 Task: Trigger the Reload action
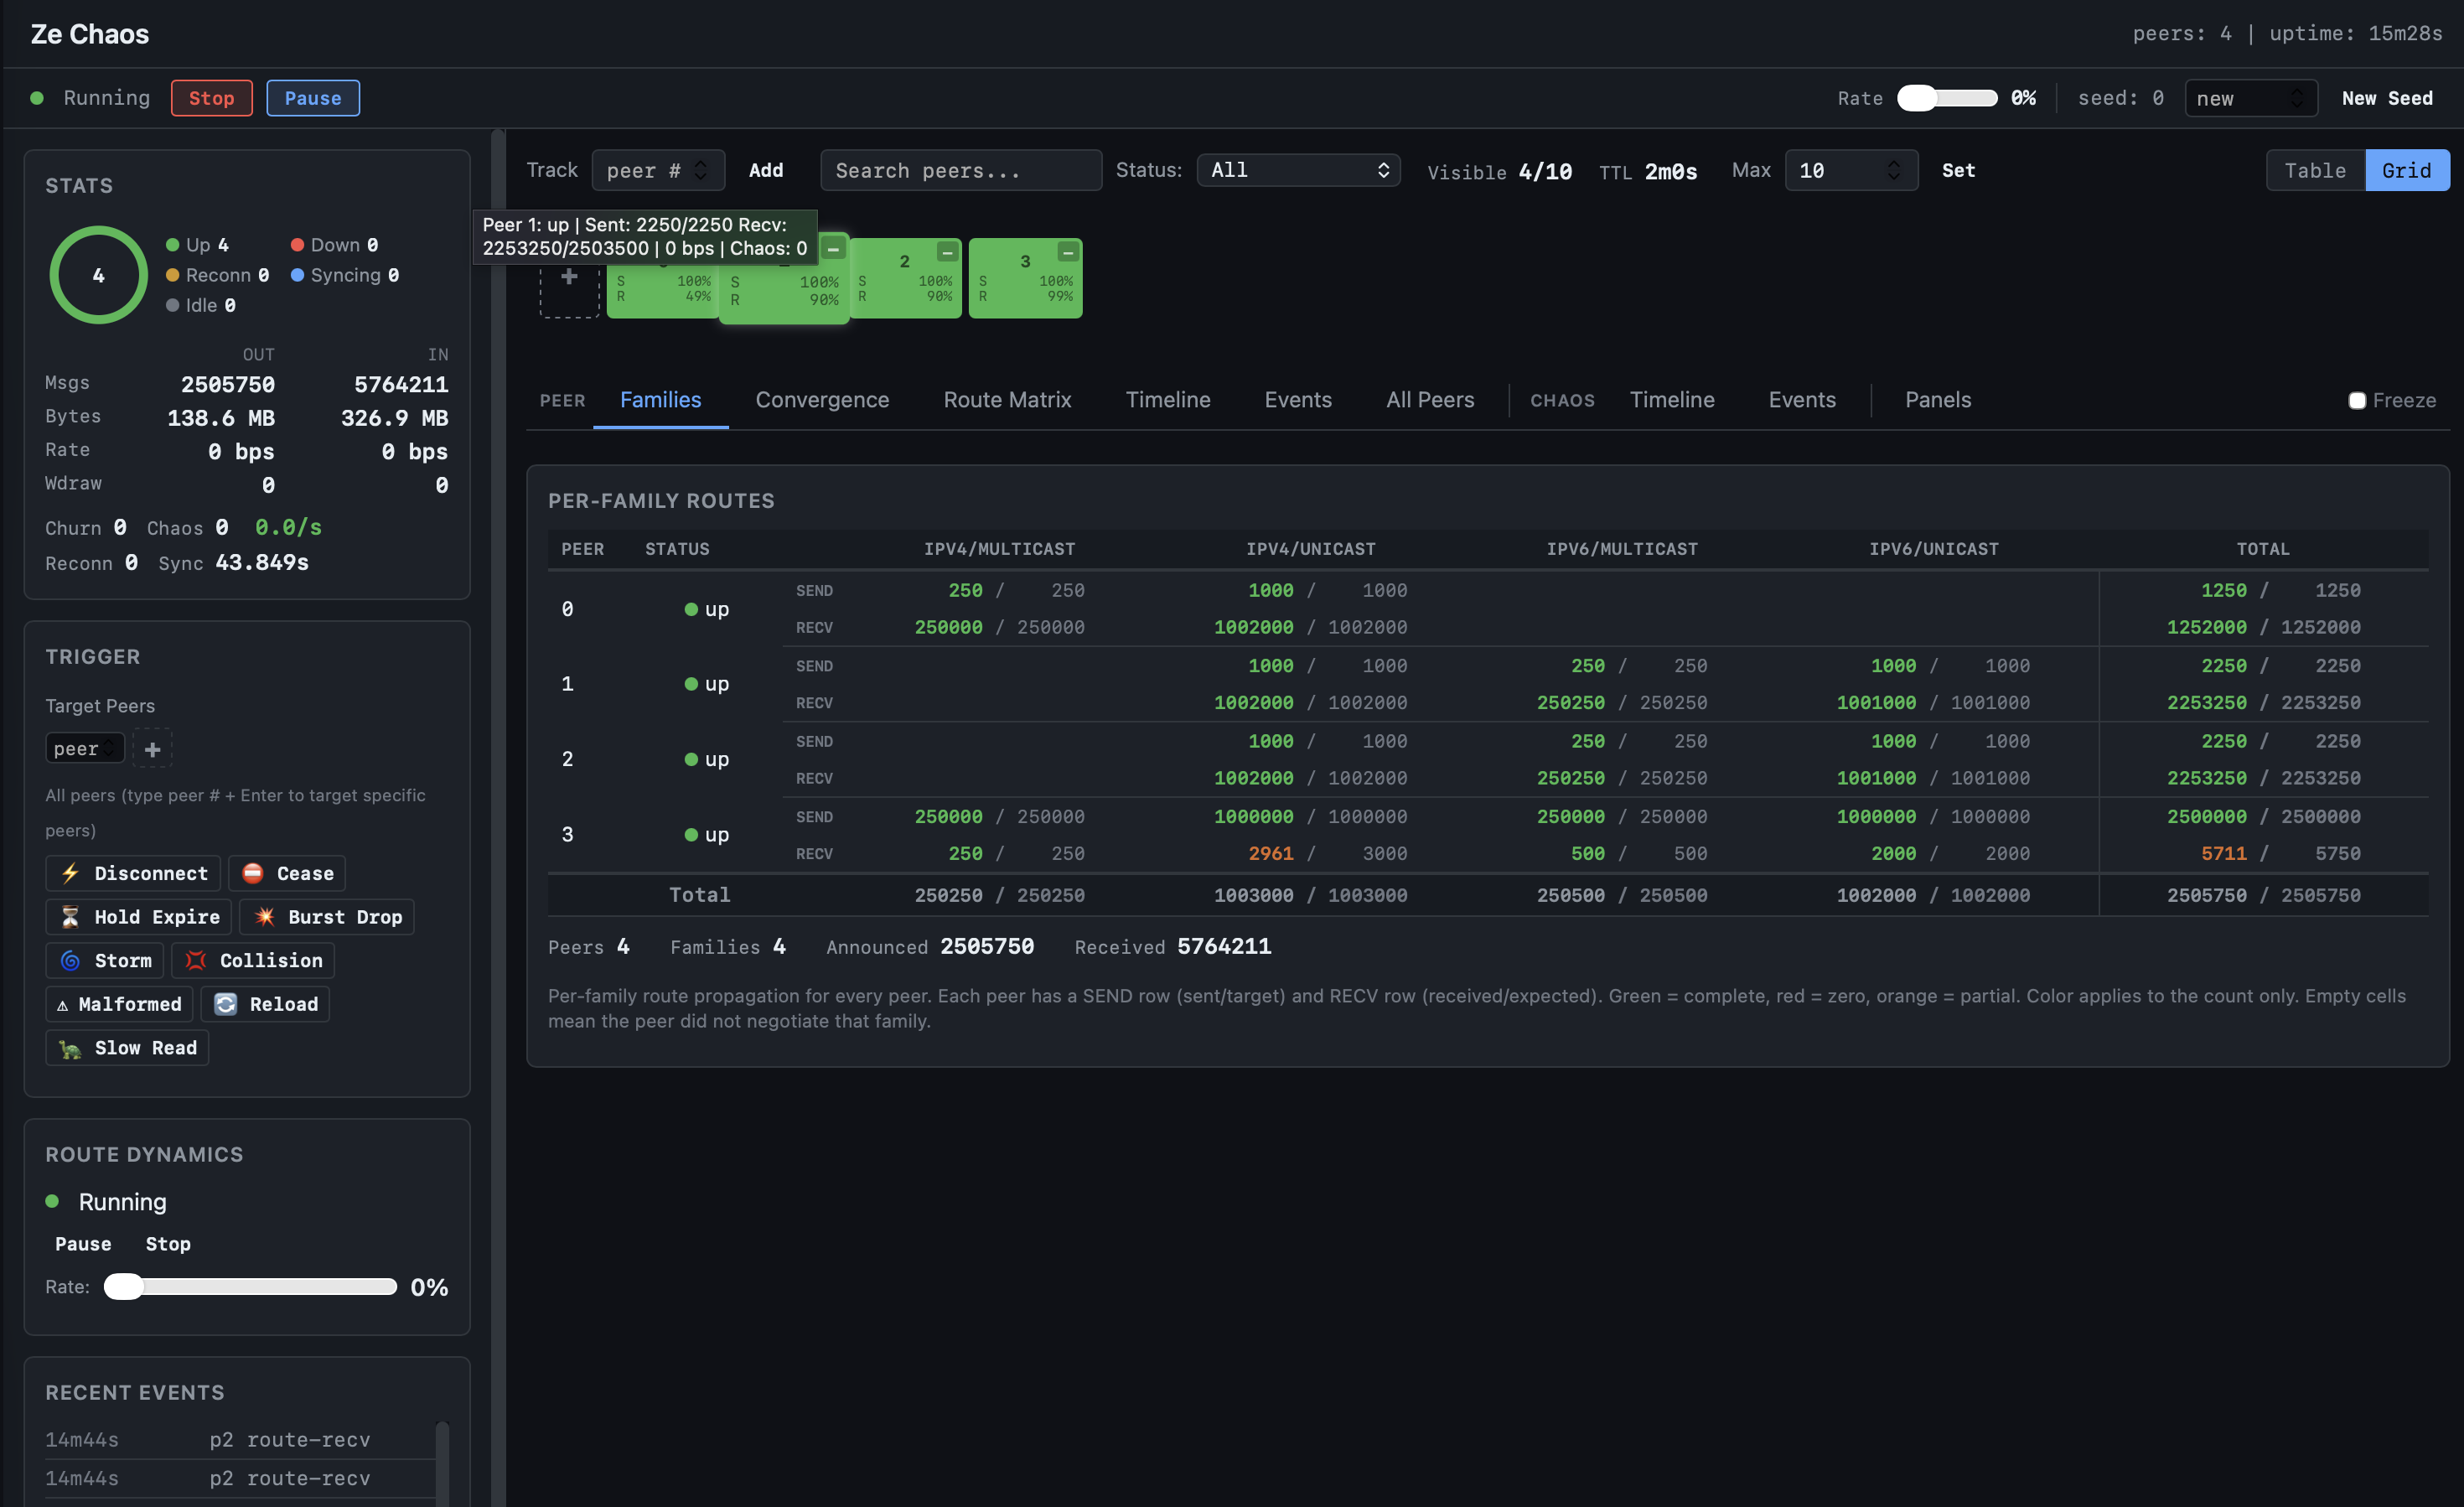click(x=265, y=1004)
